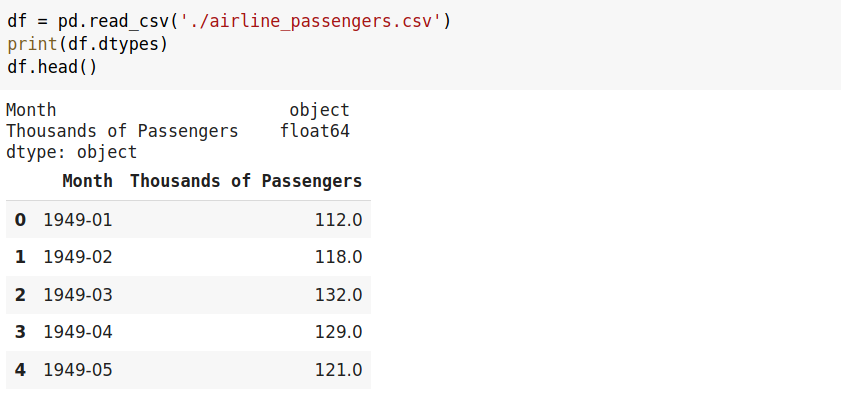841x400 pixels.
Task: Click the Month column header in table
Action: point(87,182)
